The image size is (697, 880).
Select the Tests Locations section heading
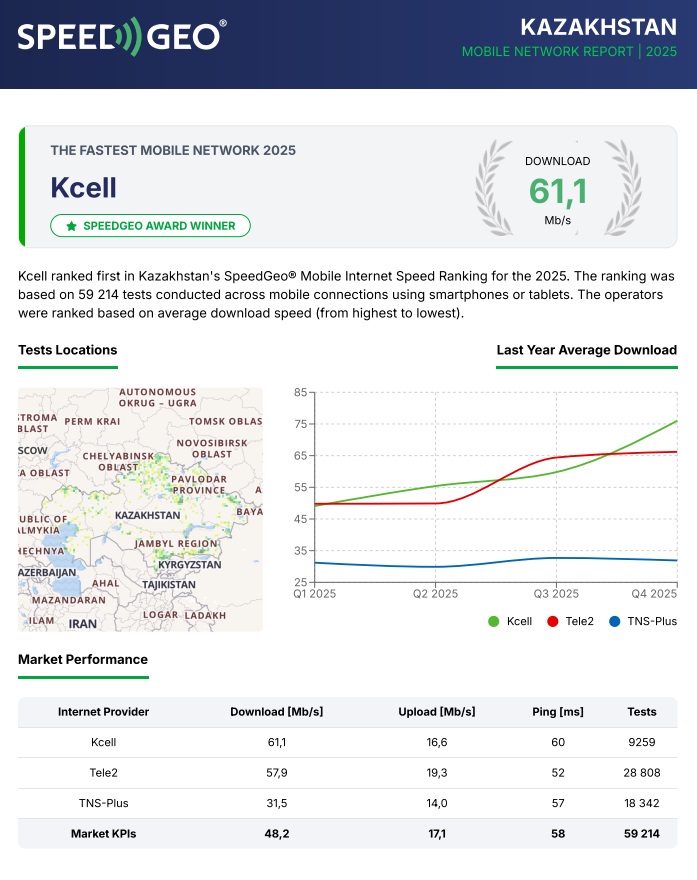(67, 350)
